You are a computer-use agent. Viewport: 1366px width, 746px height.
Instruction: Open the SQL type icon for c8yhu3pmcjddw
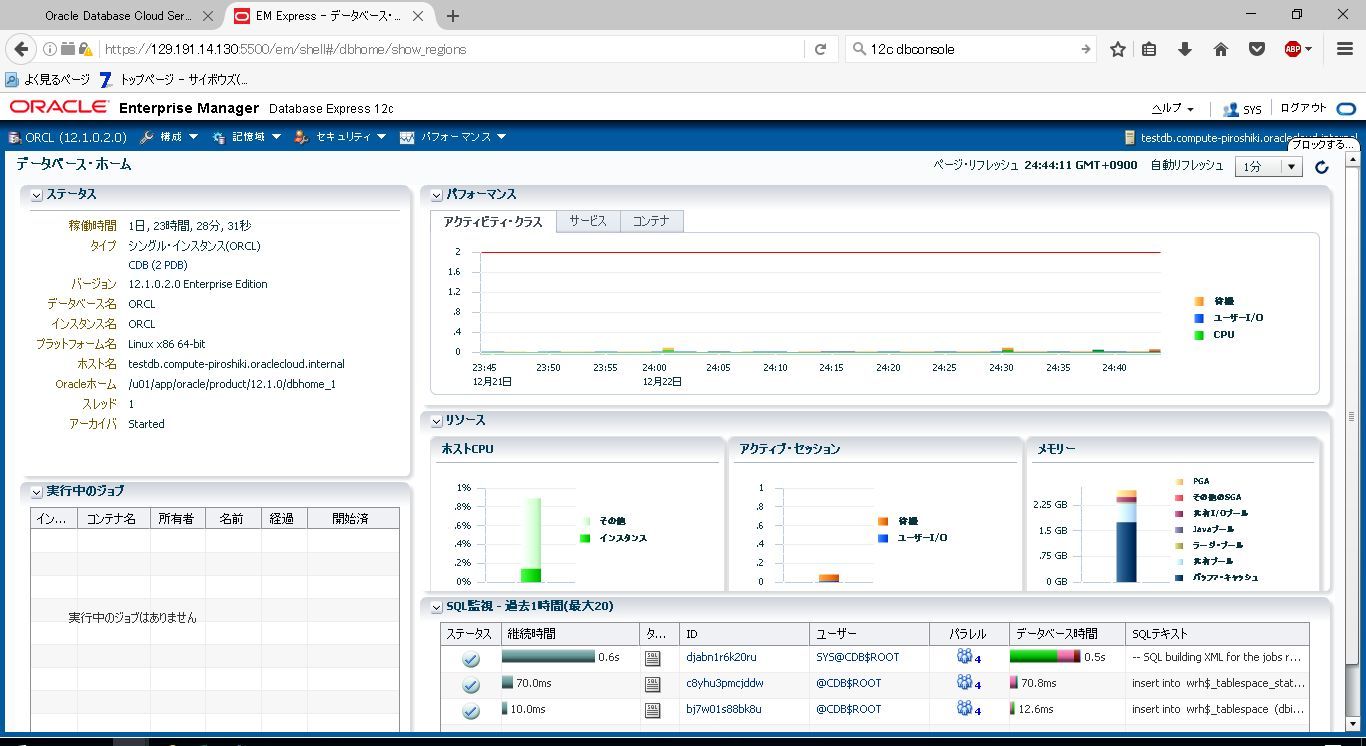(653, 684)
